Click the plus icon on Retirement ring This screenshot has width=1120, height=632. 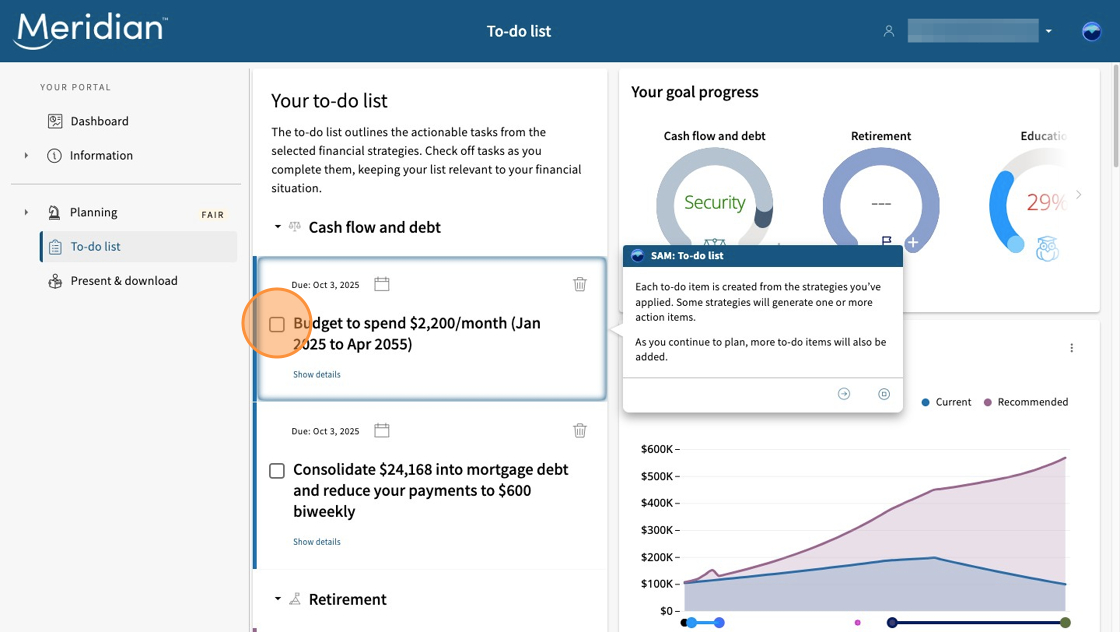(912, 243)
